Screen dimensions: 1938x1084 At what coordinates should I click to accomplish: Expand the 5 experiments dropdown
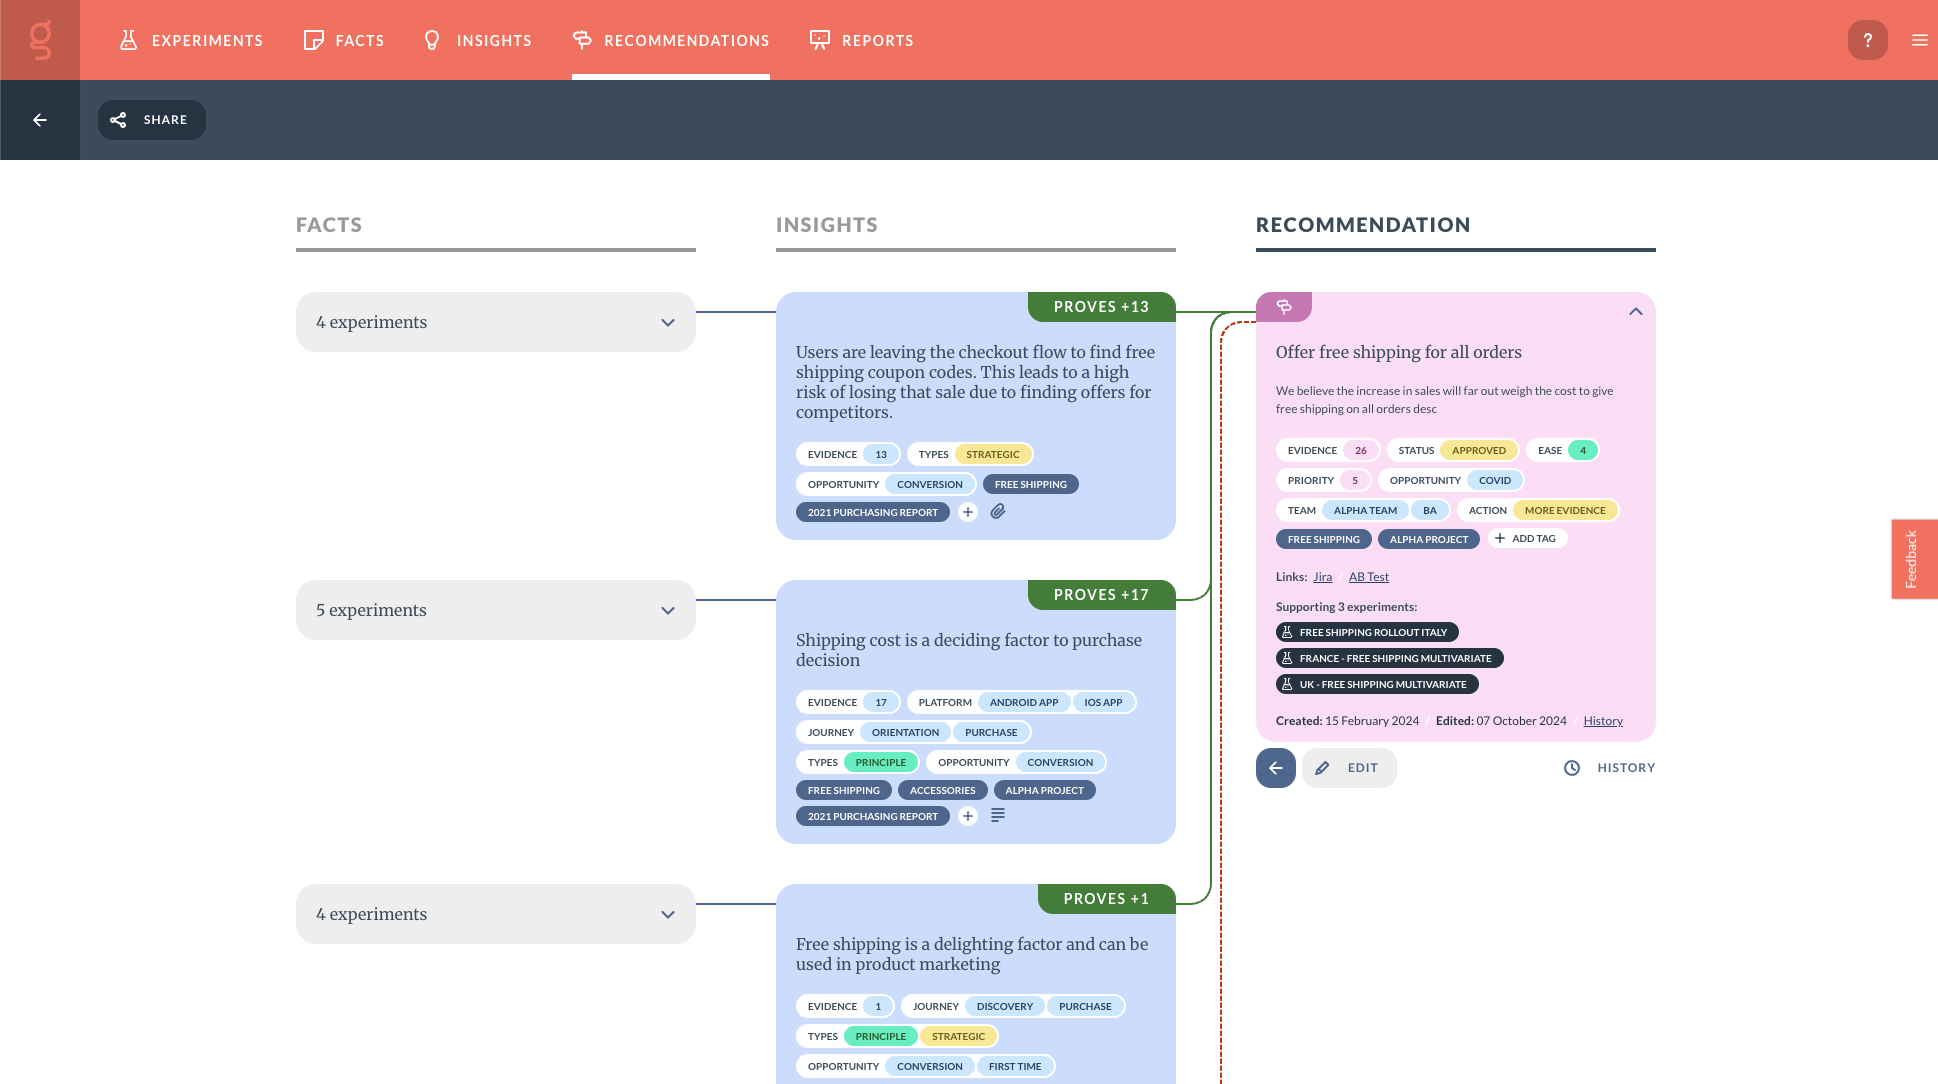[495, 610]
